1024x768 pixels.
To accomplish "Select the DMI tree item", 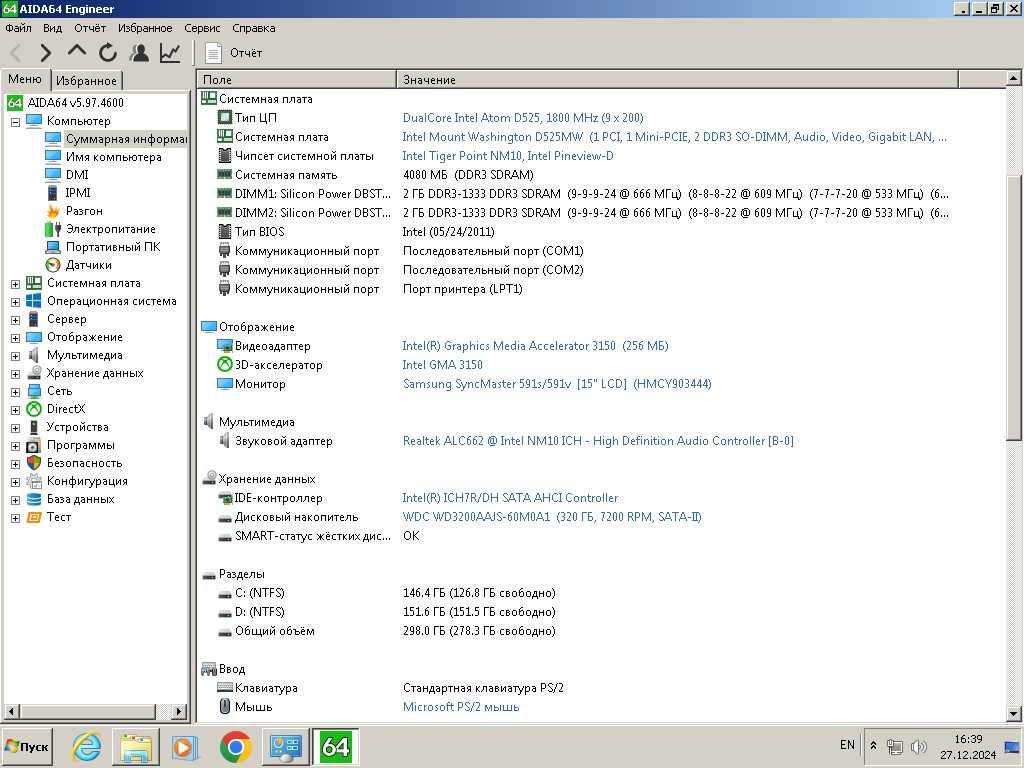I will [x=67, y=174].
